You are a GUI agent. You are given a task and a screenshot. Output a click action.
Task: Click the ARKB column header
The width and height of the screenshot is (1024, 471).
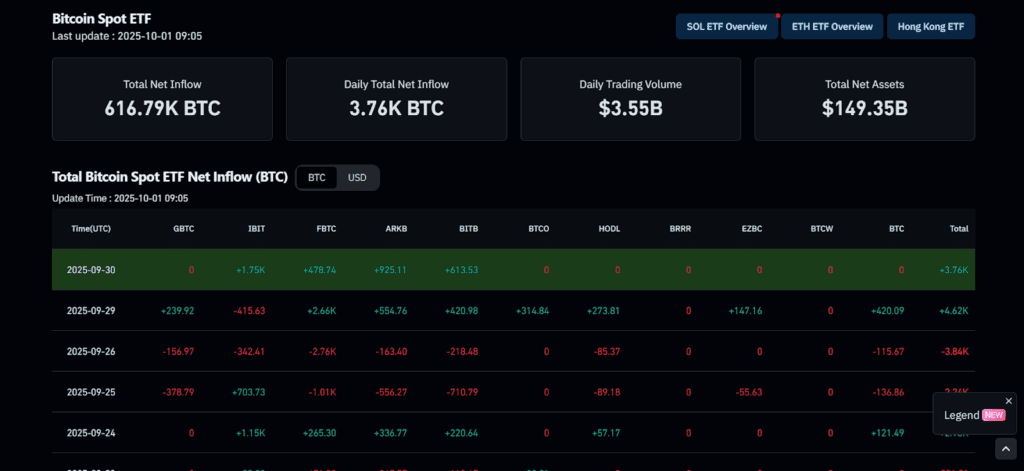point(396,229)
